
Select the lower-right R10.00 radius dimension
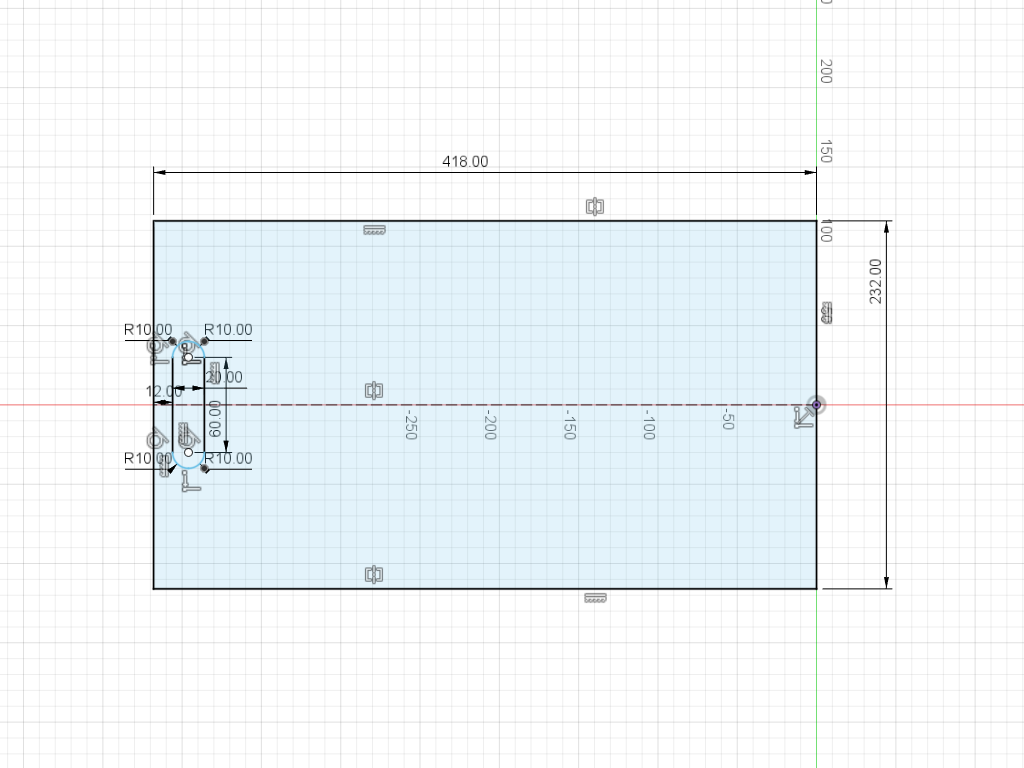(228, 458)
